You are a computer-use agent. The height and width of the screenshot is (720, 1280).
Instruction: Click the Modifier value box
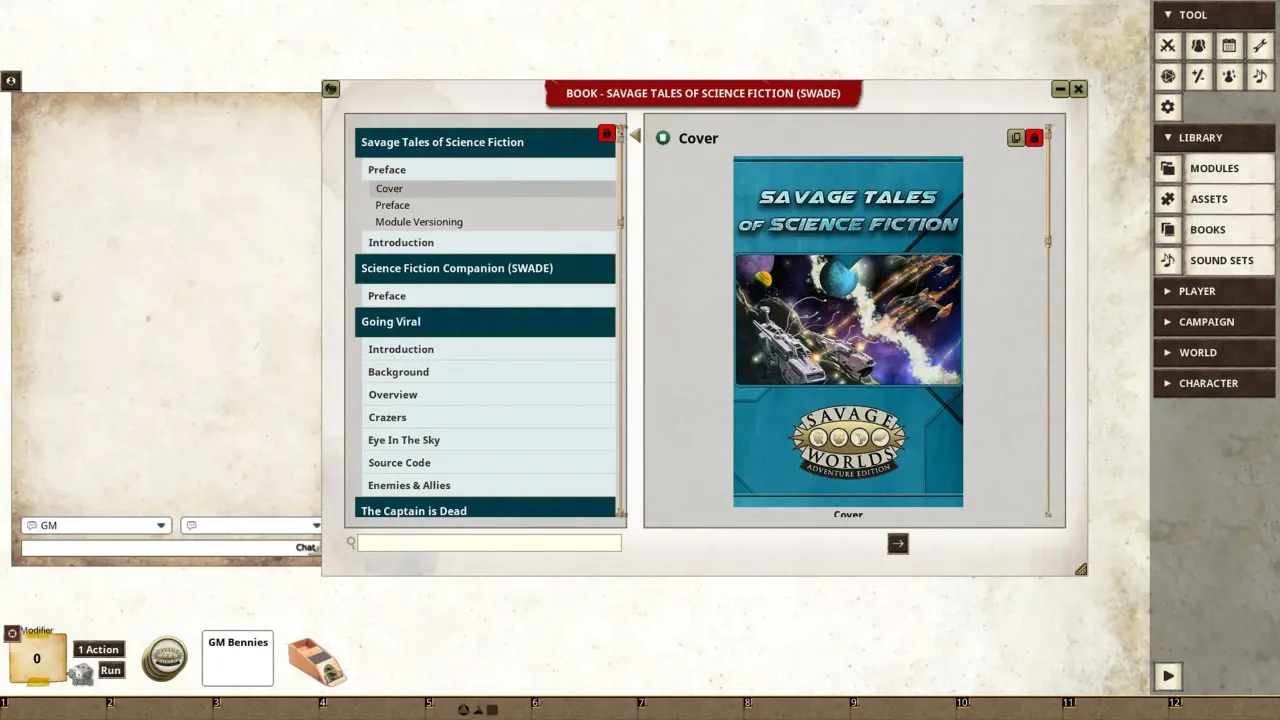click(37, 658)
